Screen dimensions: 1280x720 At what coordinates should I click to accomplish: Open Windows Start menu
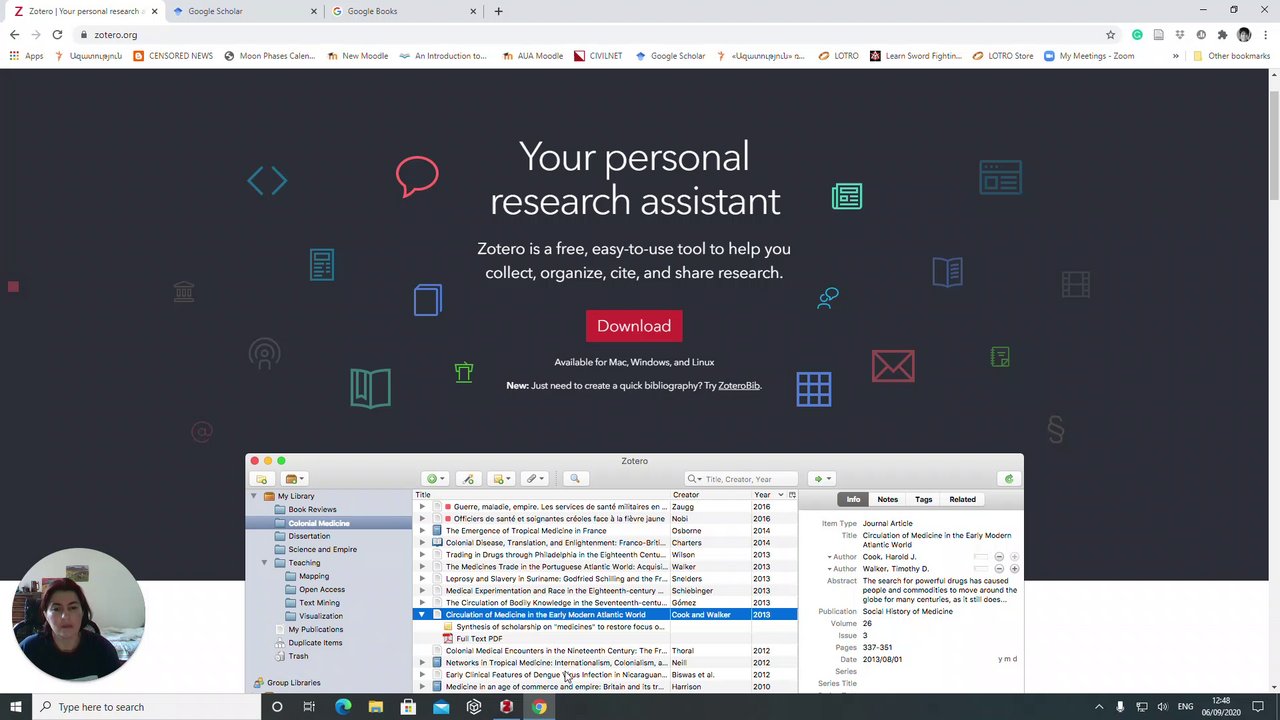[x=16, y=707]
